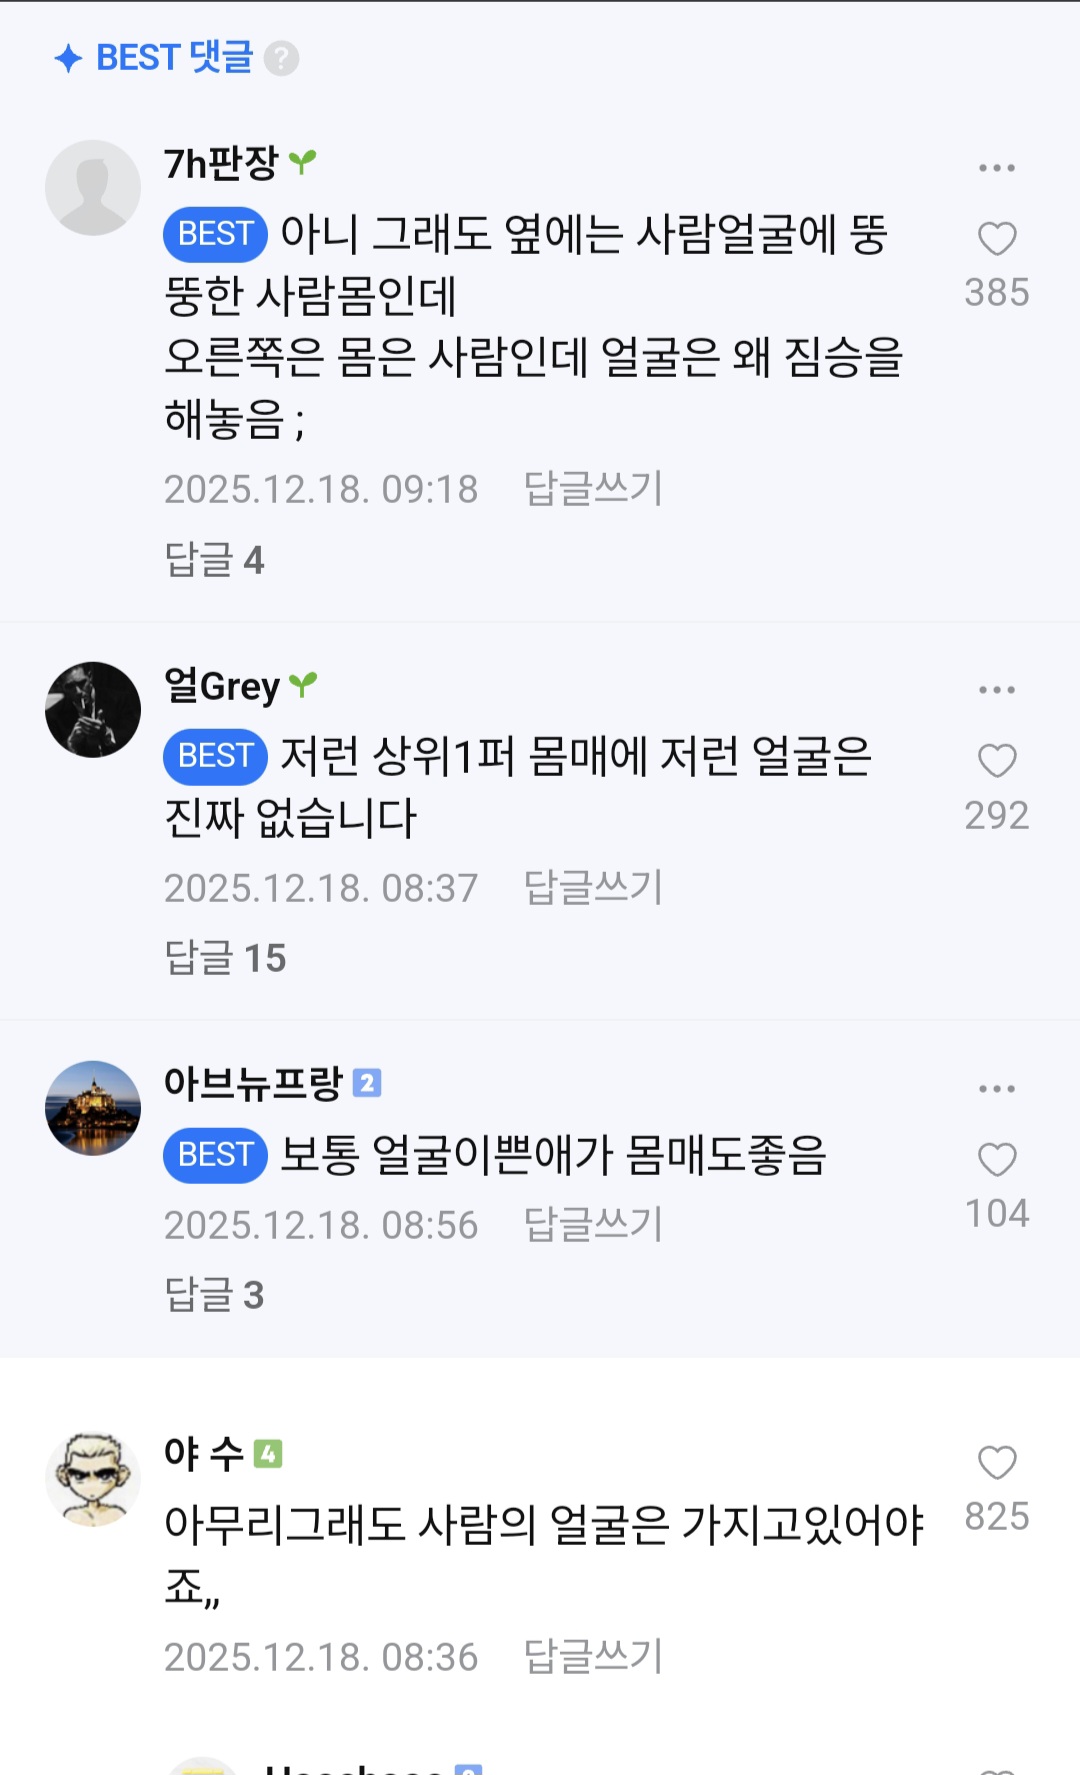
Task: Expand the 15 replies under 얼Grey's comment
Action: click(225, 958)
